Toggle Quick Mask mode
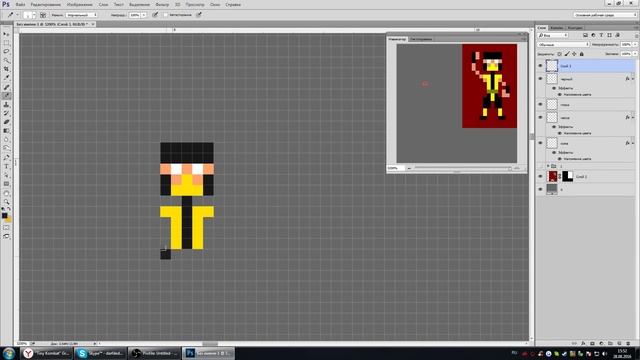 (6, 228)
